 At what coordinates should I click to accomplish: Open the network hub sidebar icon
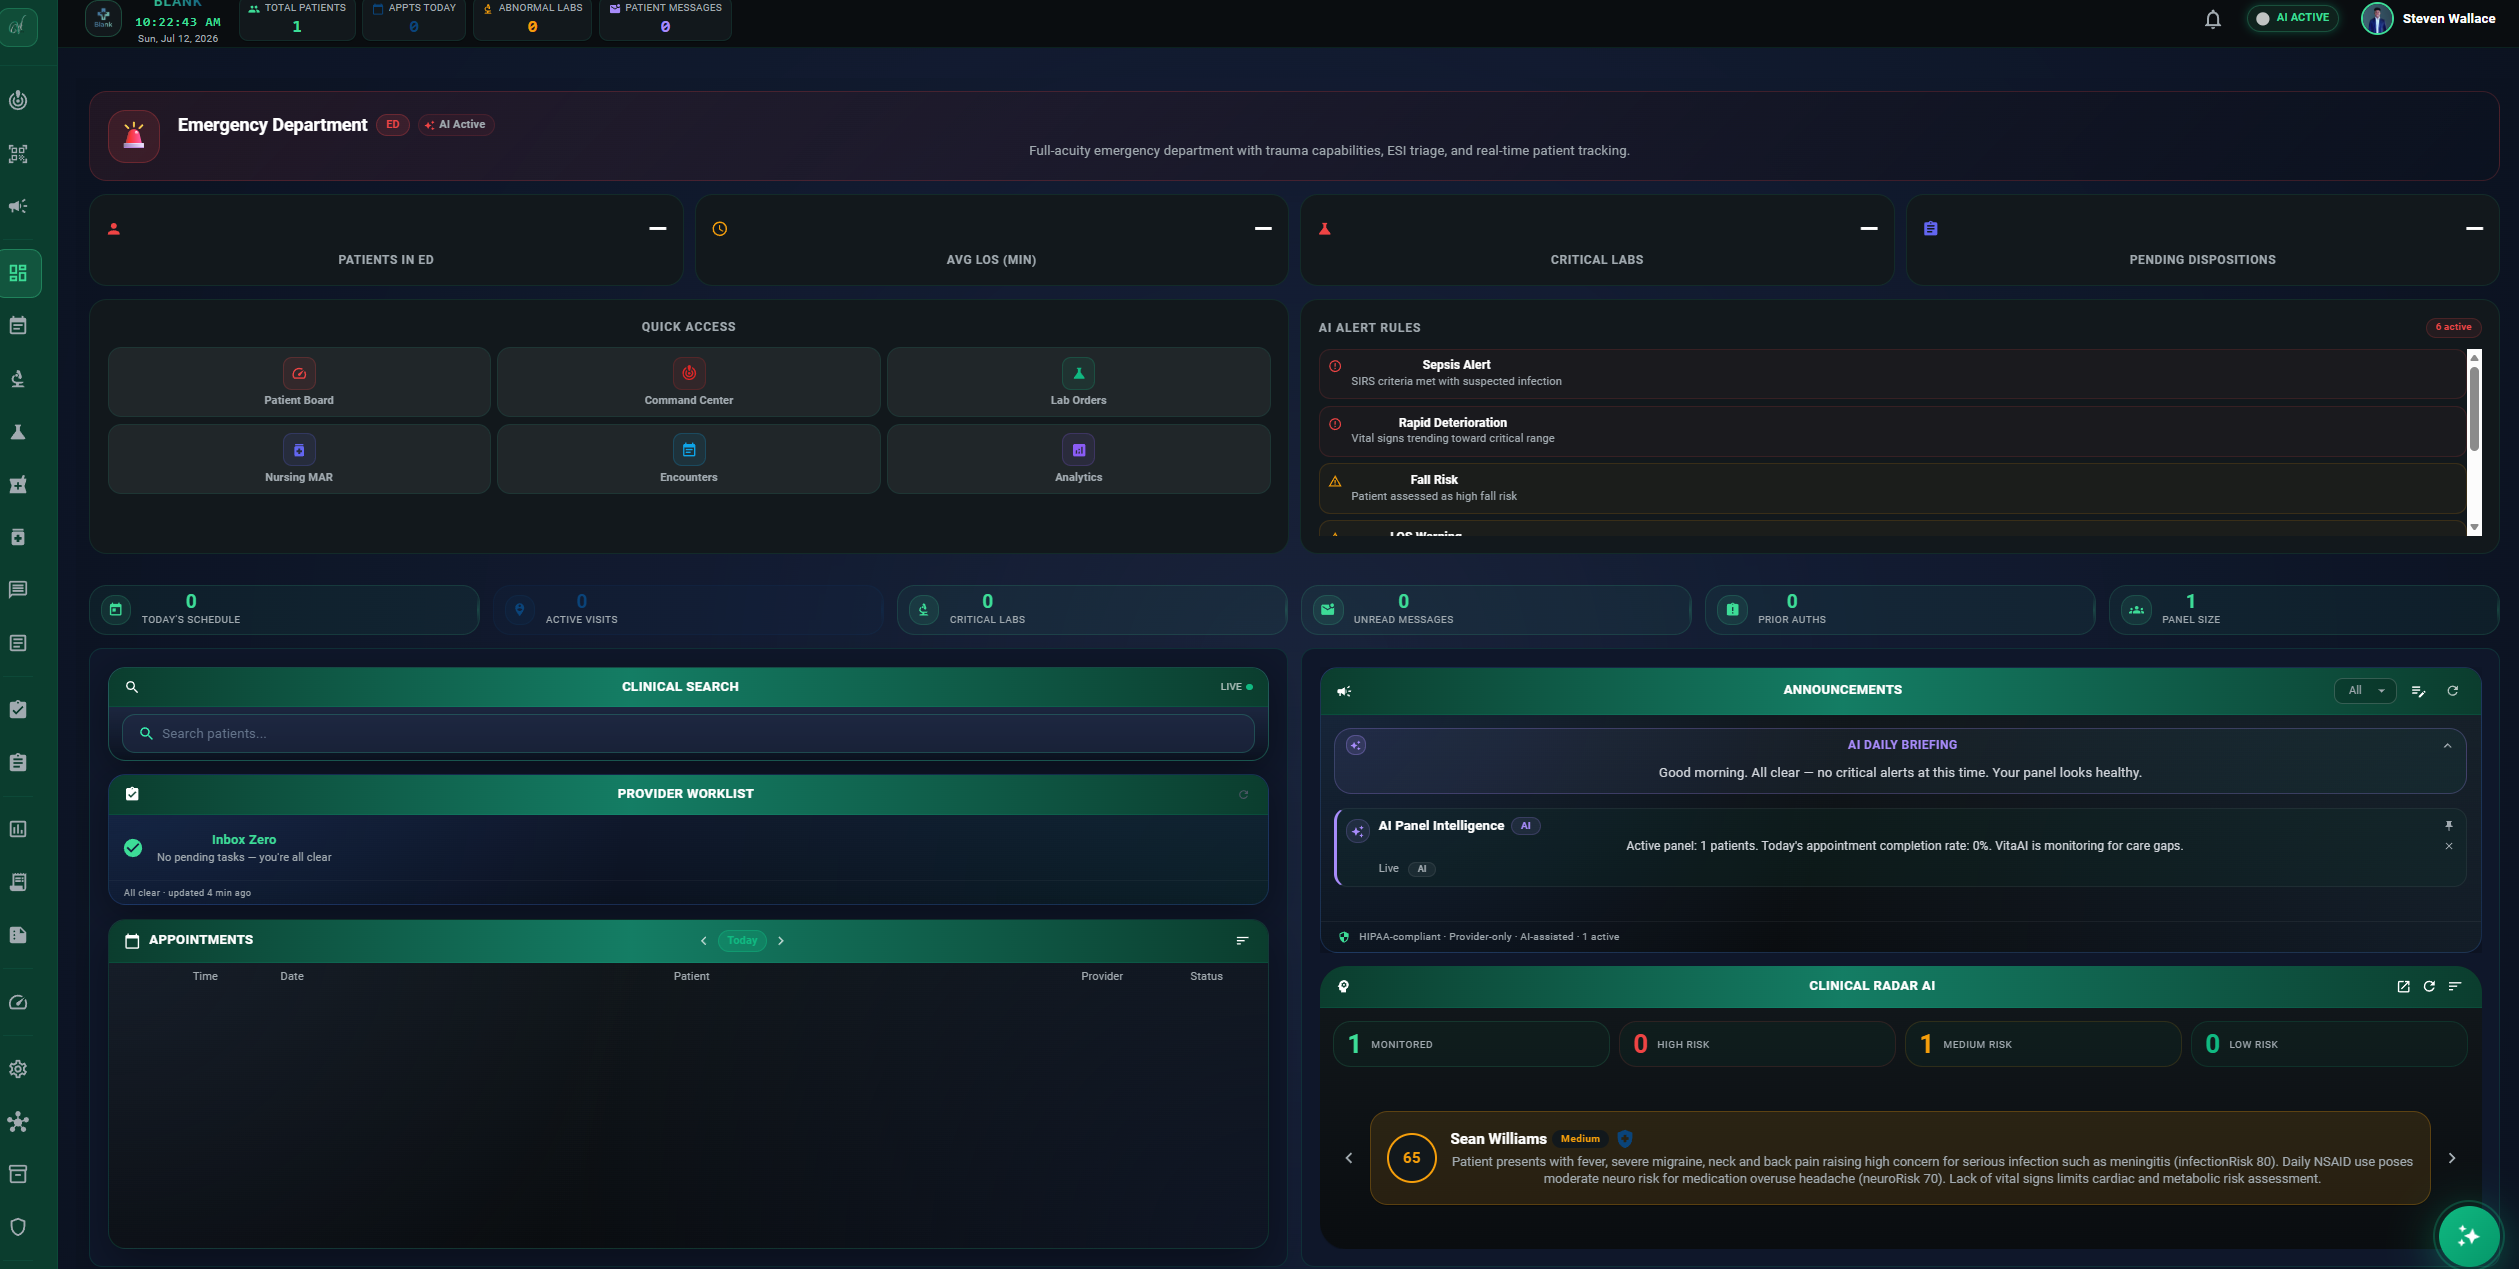point(18,1122)
